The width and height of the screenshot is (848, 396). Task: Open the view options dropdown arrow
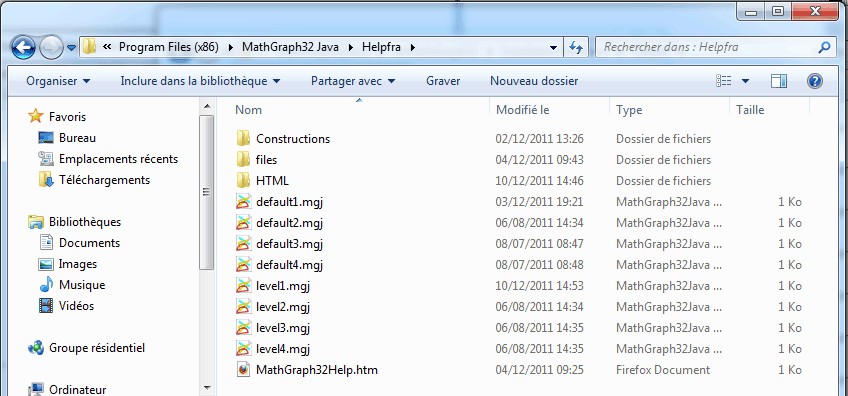click(745, 81)
